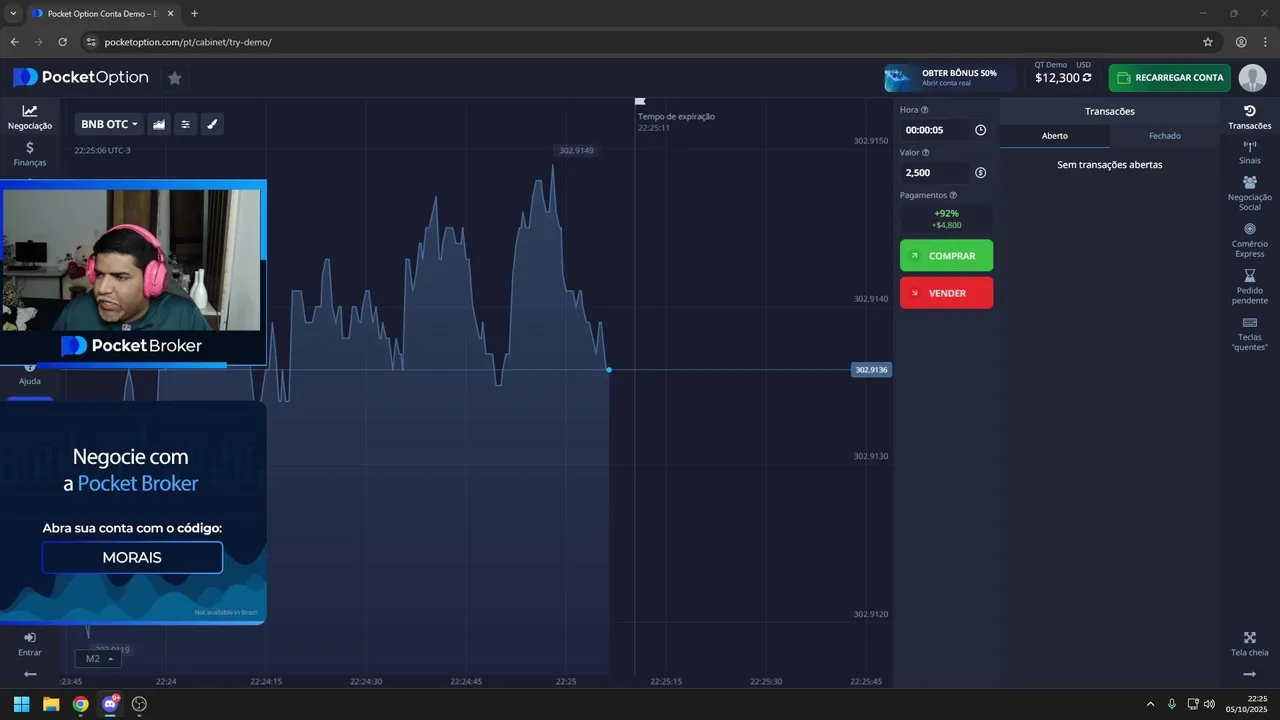Open Chrome profile icon
Viewport: 1280px width, 720px height.
(1241, 42)
